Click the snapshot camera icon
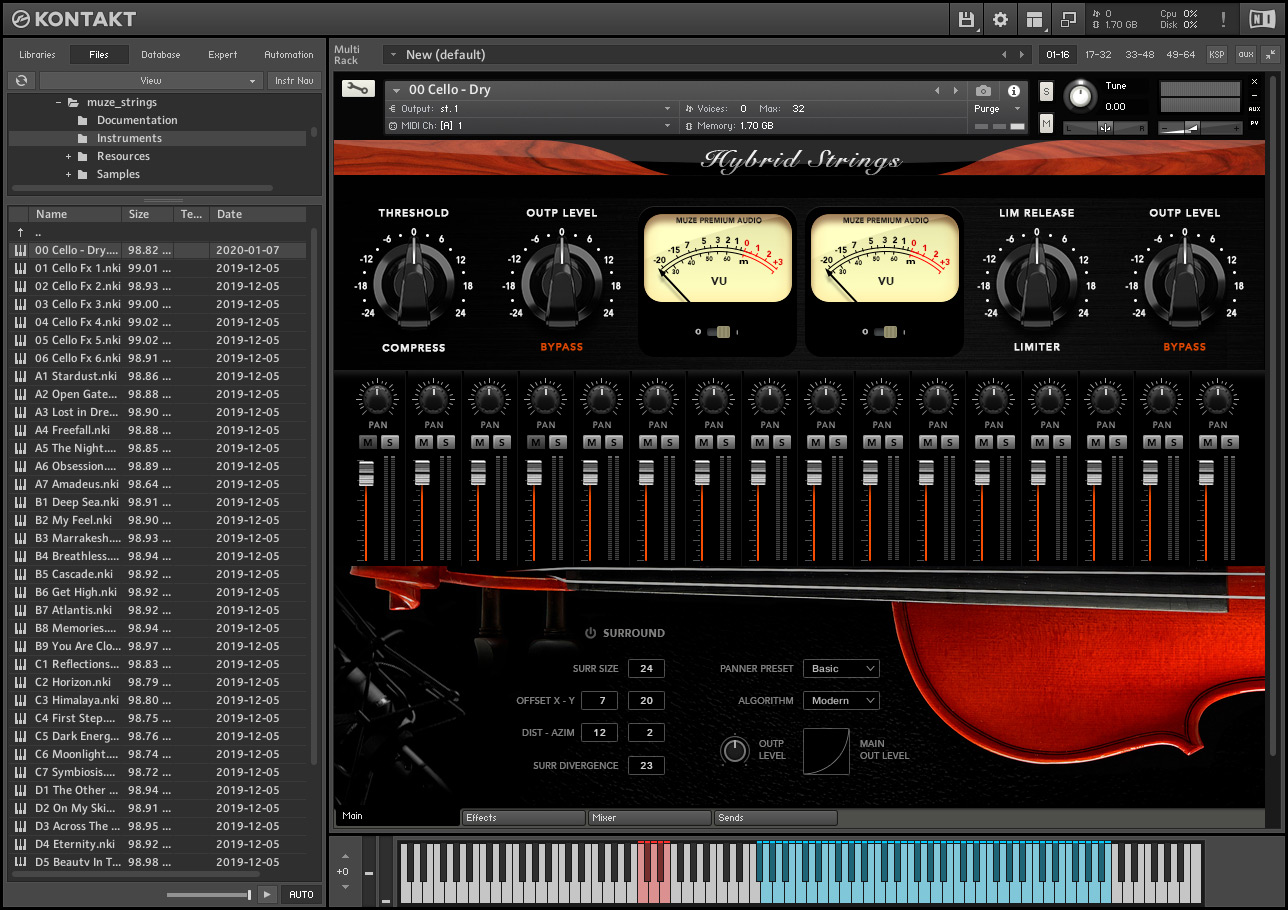Image resolution: width=1288 pixels, height=910 pixels. click(x=983, y=90)
